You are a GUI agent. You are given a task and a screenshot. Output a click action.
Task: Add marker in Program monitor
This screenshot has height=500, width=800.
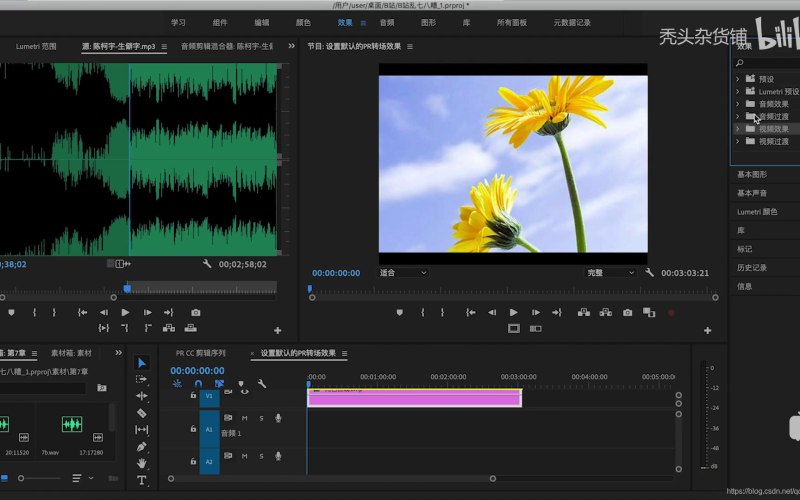tap(399, 312)
